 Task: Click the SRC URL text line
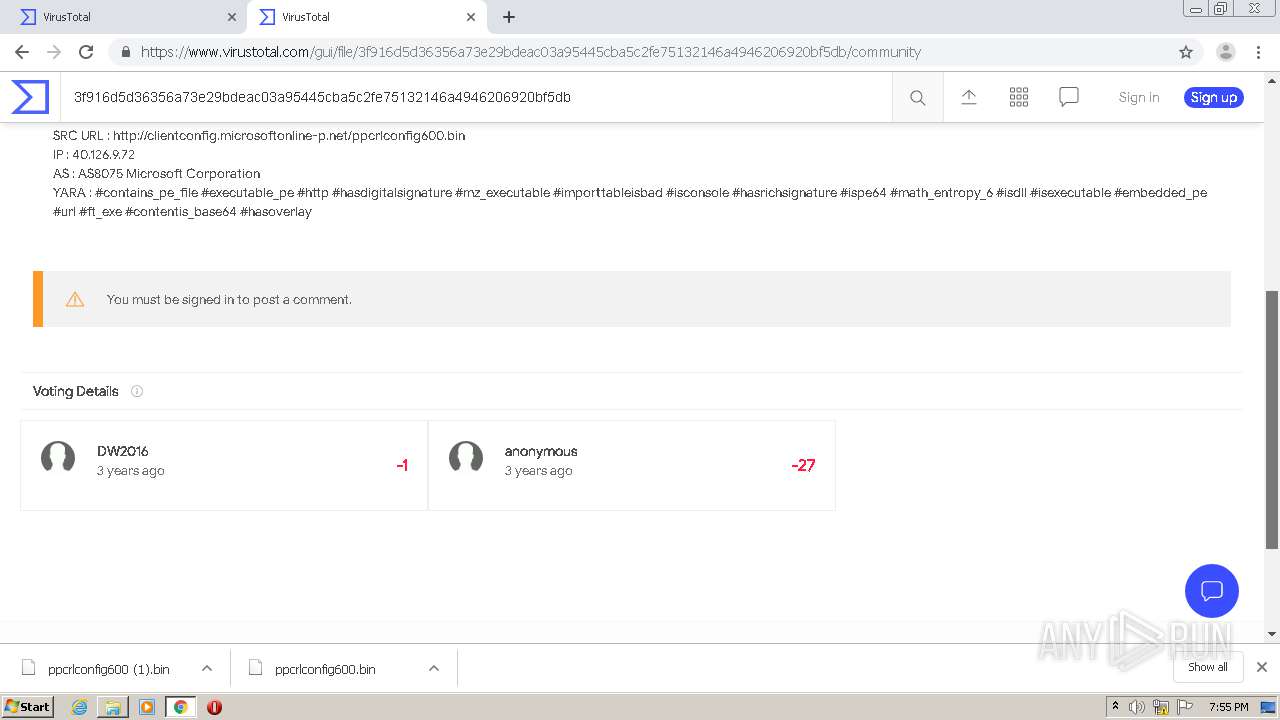[x=259, y=135]
